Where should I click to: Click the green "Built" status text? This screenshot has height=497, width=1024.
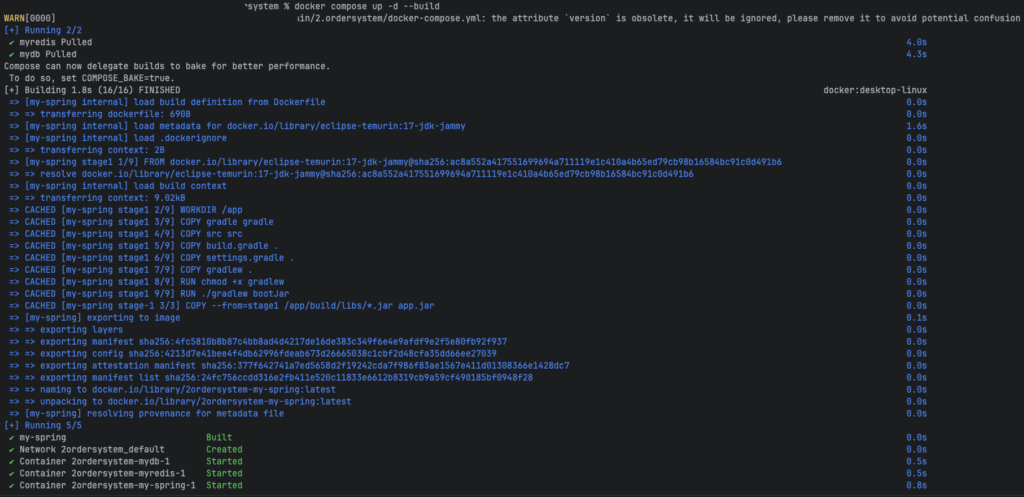pos(219,438)
